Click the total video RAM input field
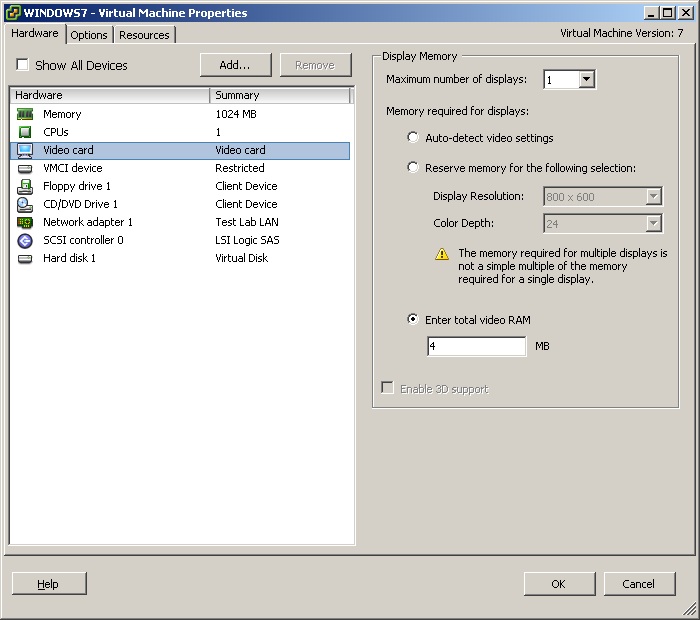This screenshot has height=620, width=700. 476,346
